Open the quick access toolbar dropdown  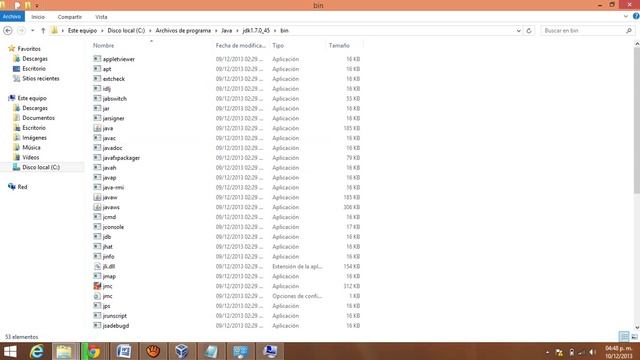pyautogui.click(x=37, y=5)
